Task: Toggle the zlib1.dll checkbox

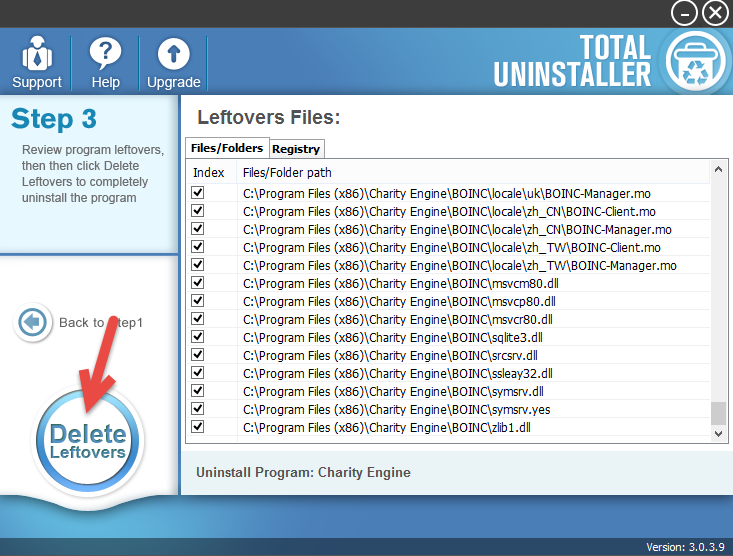Action: pos(198,427)
